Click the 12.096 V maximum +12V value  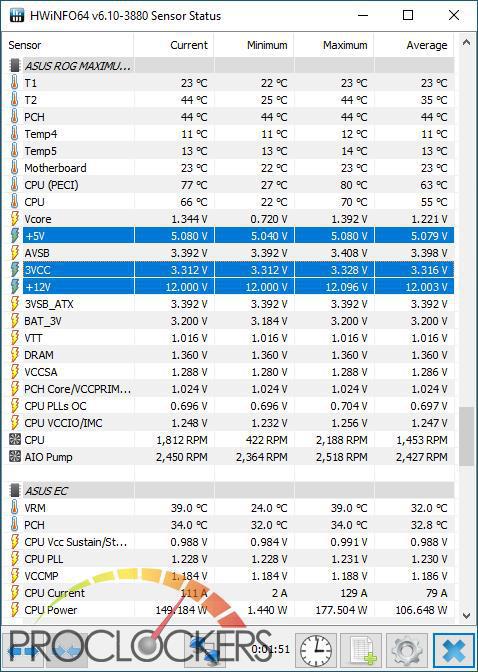(346, 287)
